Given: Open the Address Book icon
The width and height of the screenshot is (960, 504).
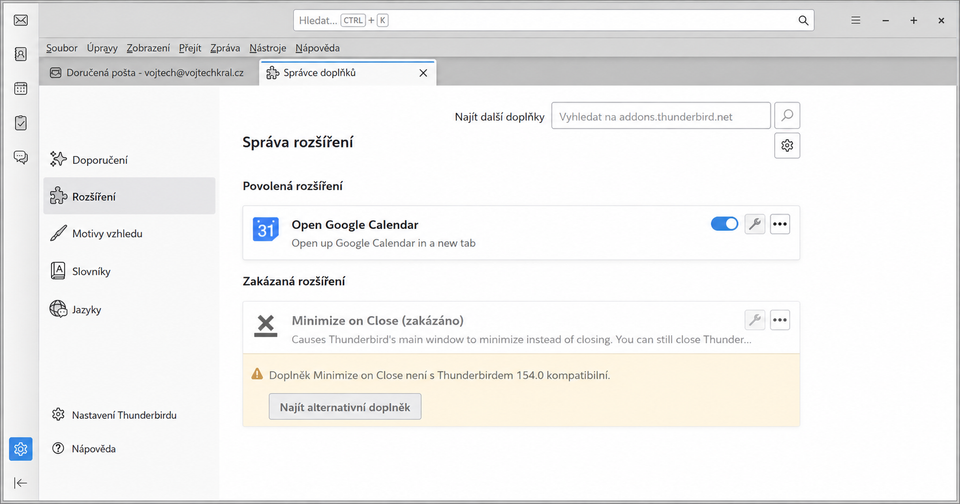Looking at the screenshot, I should tap(21, 55).
